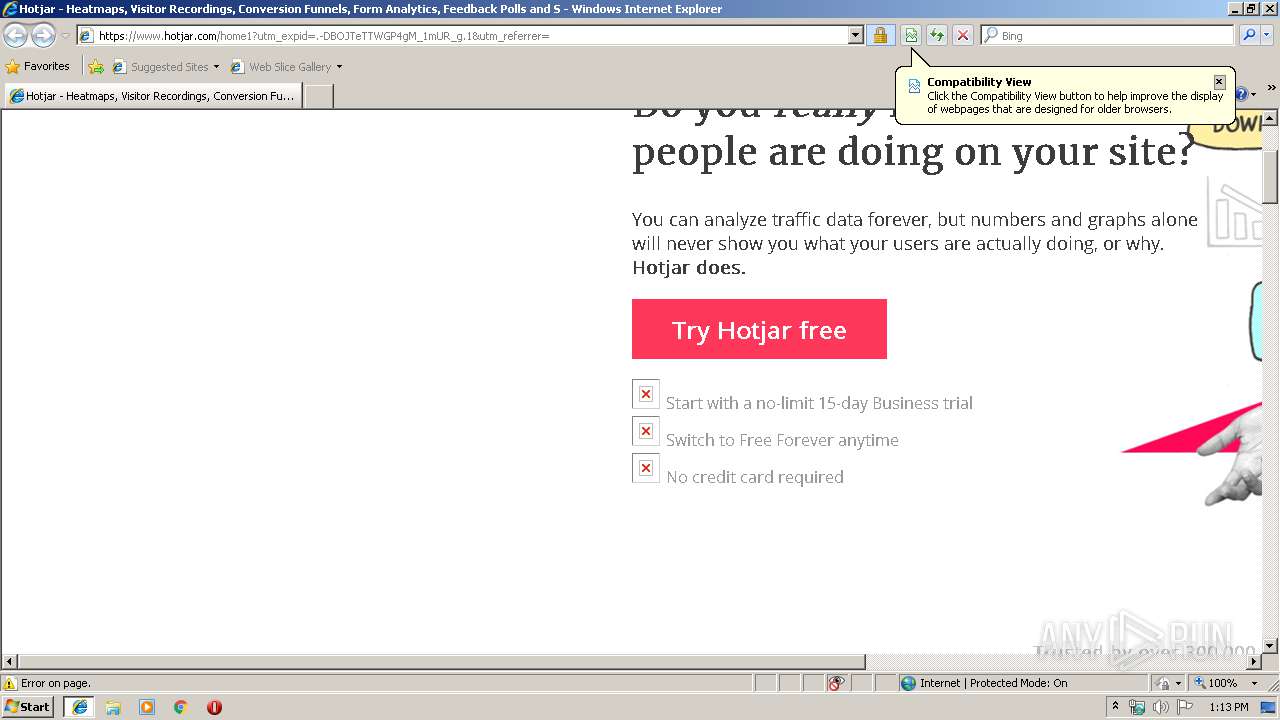Click 'No credit card required' text

755,477
